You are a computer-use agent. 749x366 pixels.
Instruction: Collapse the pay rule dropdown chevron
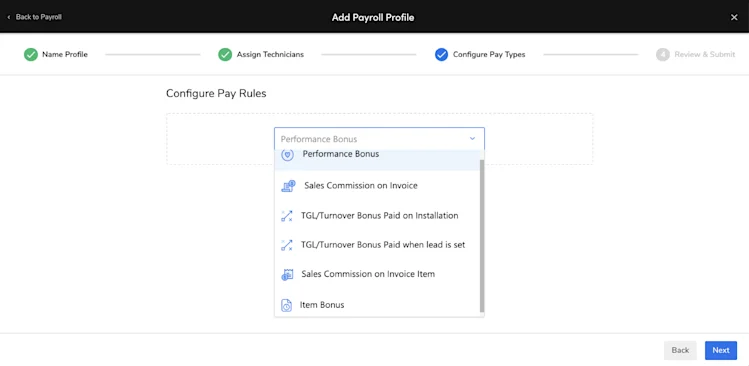pyautogui.click(x=472, y=139)
